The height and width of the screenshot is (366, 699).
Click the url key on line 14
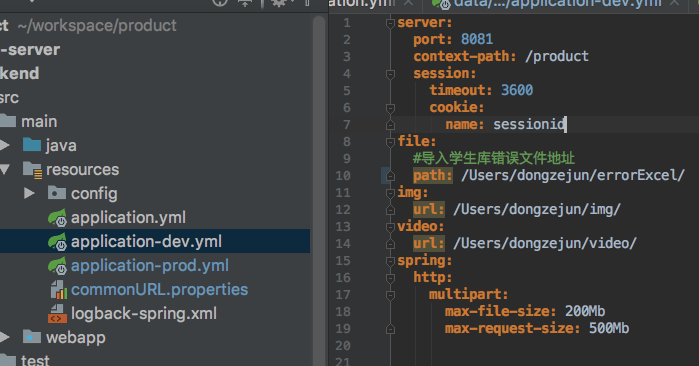point(428,243)
